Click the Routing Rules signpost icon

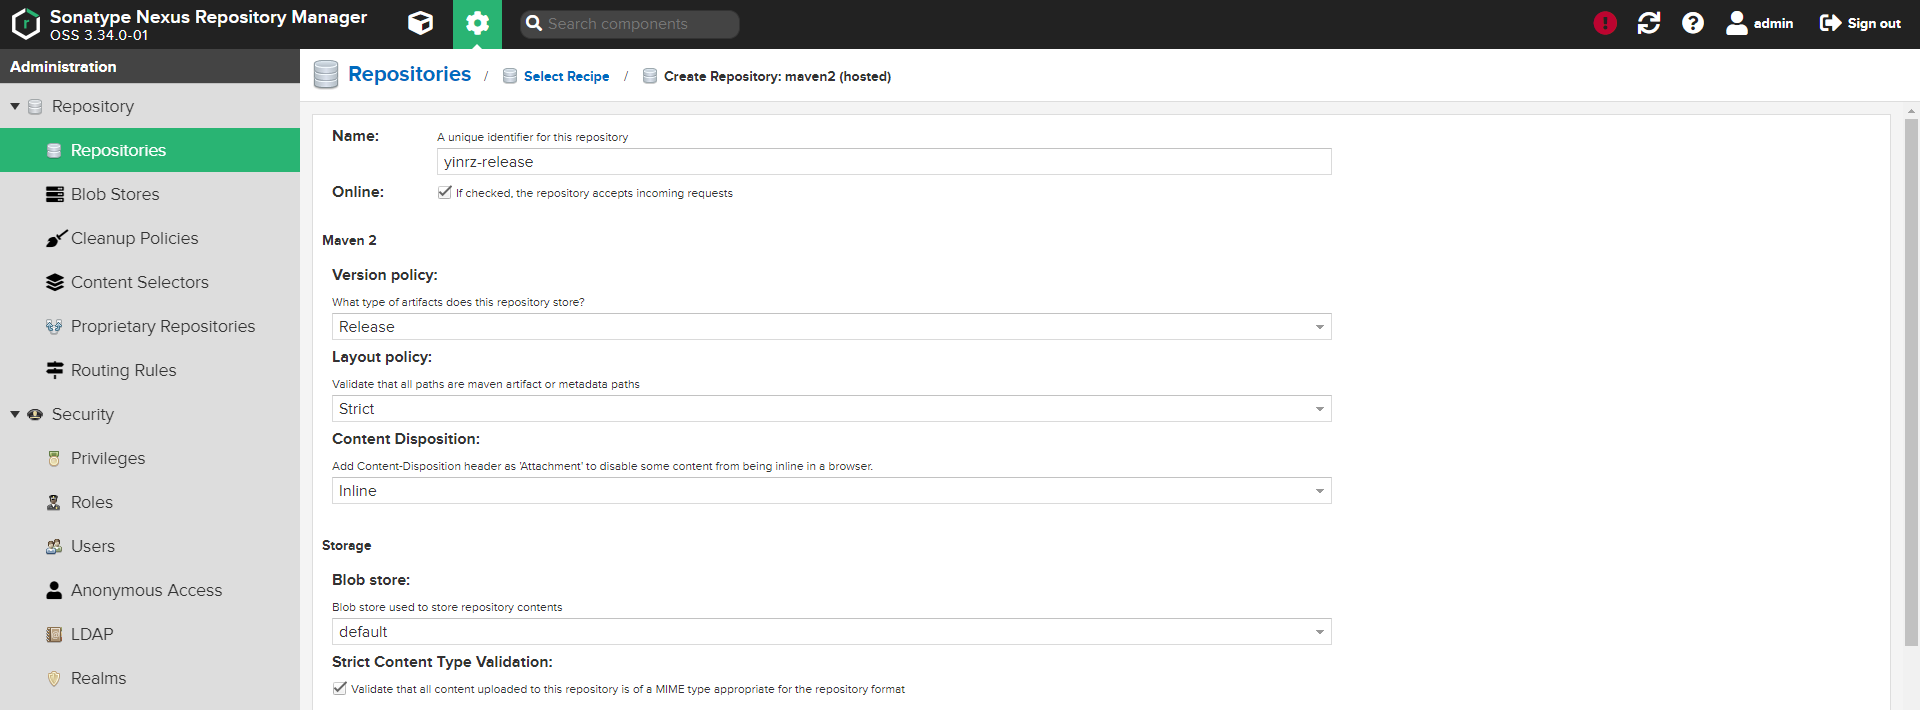pos(55,370)
